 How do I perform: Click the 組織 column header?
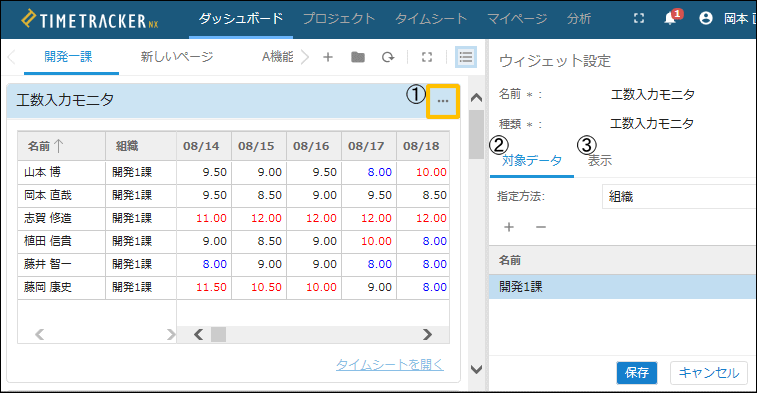point(141,146)
